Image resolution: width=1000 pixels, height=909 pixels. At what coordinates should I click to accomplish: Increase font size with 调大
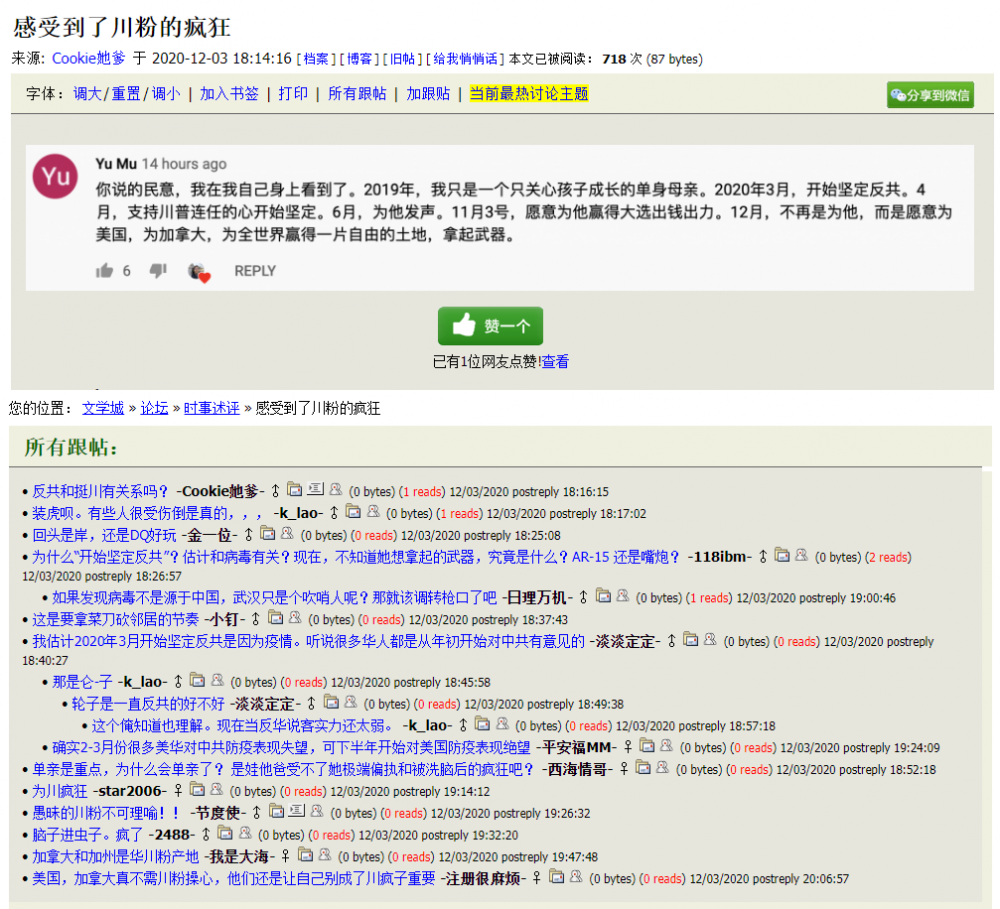(x=87, y=93)
